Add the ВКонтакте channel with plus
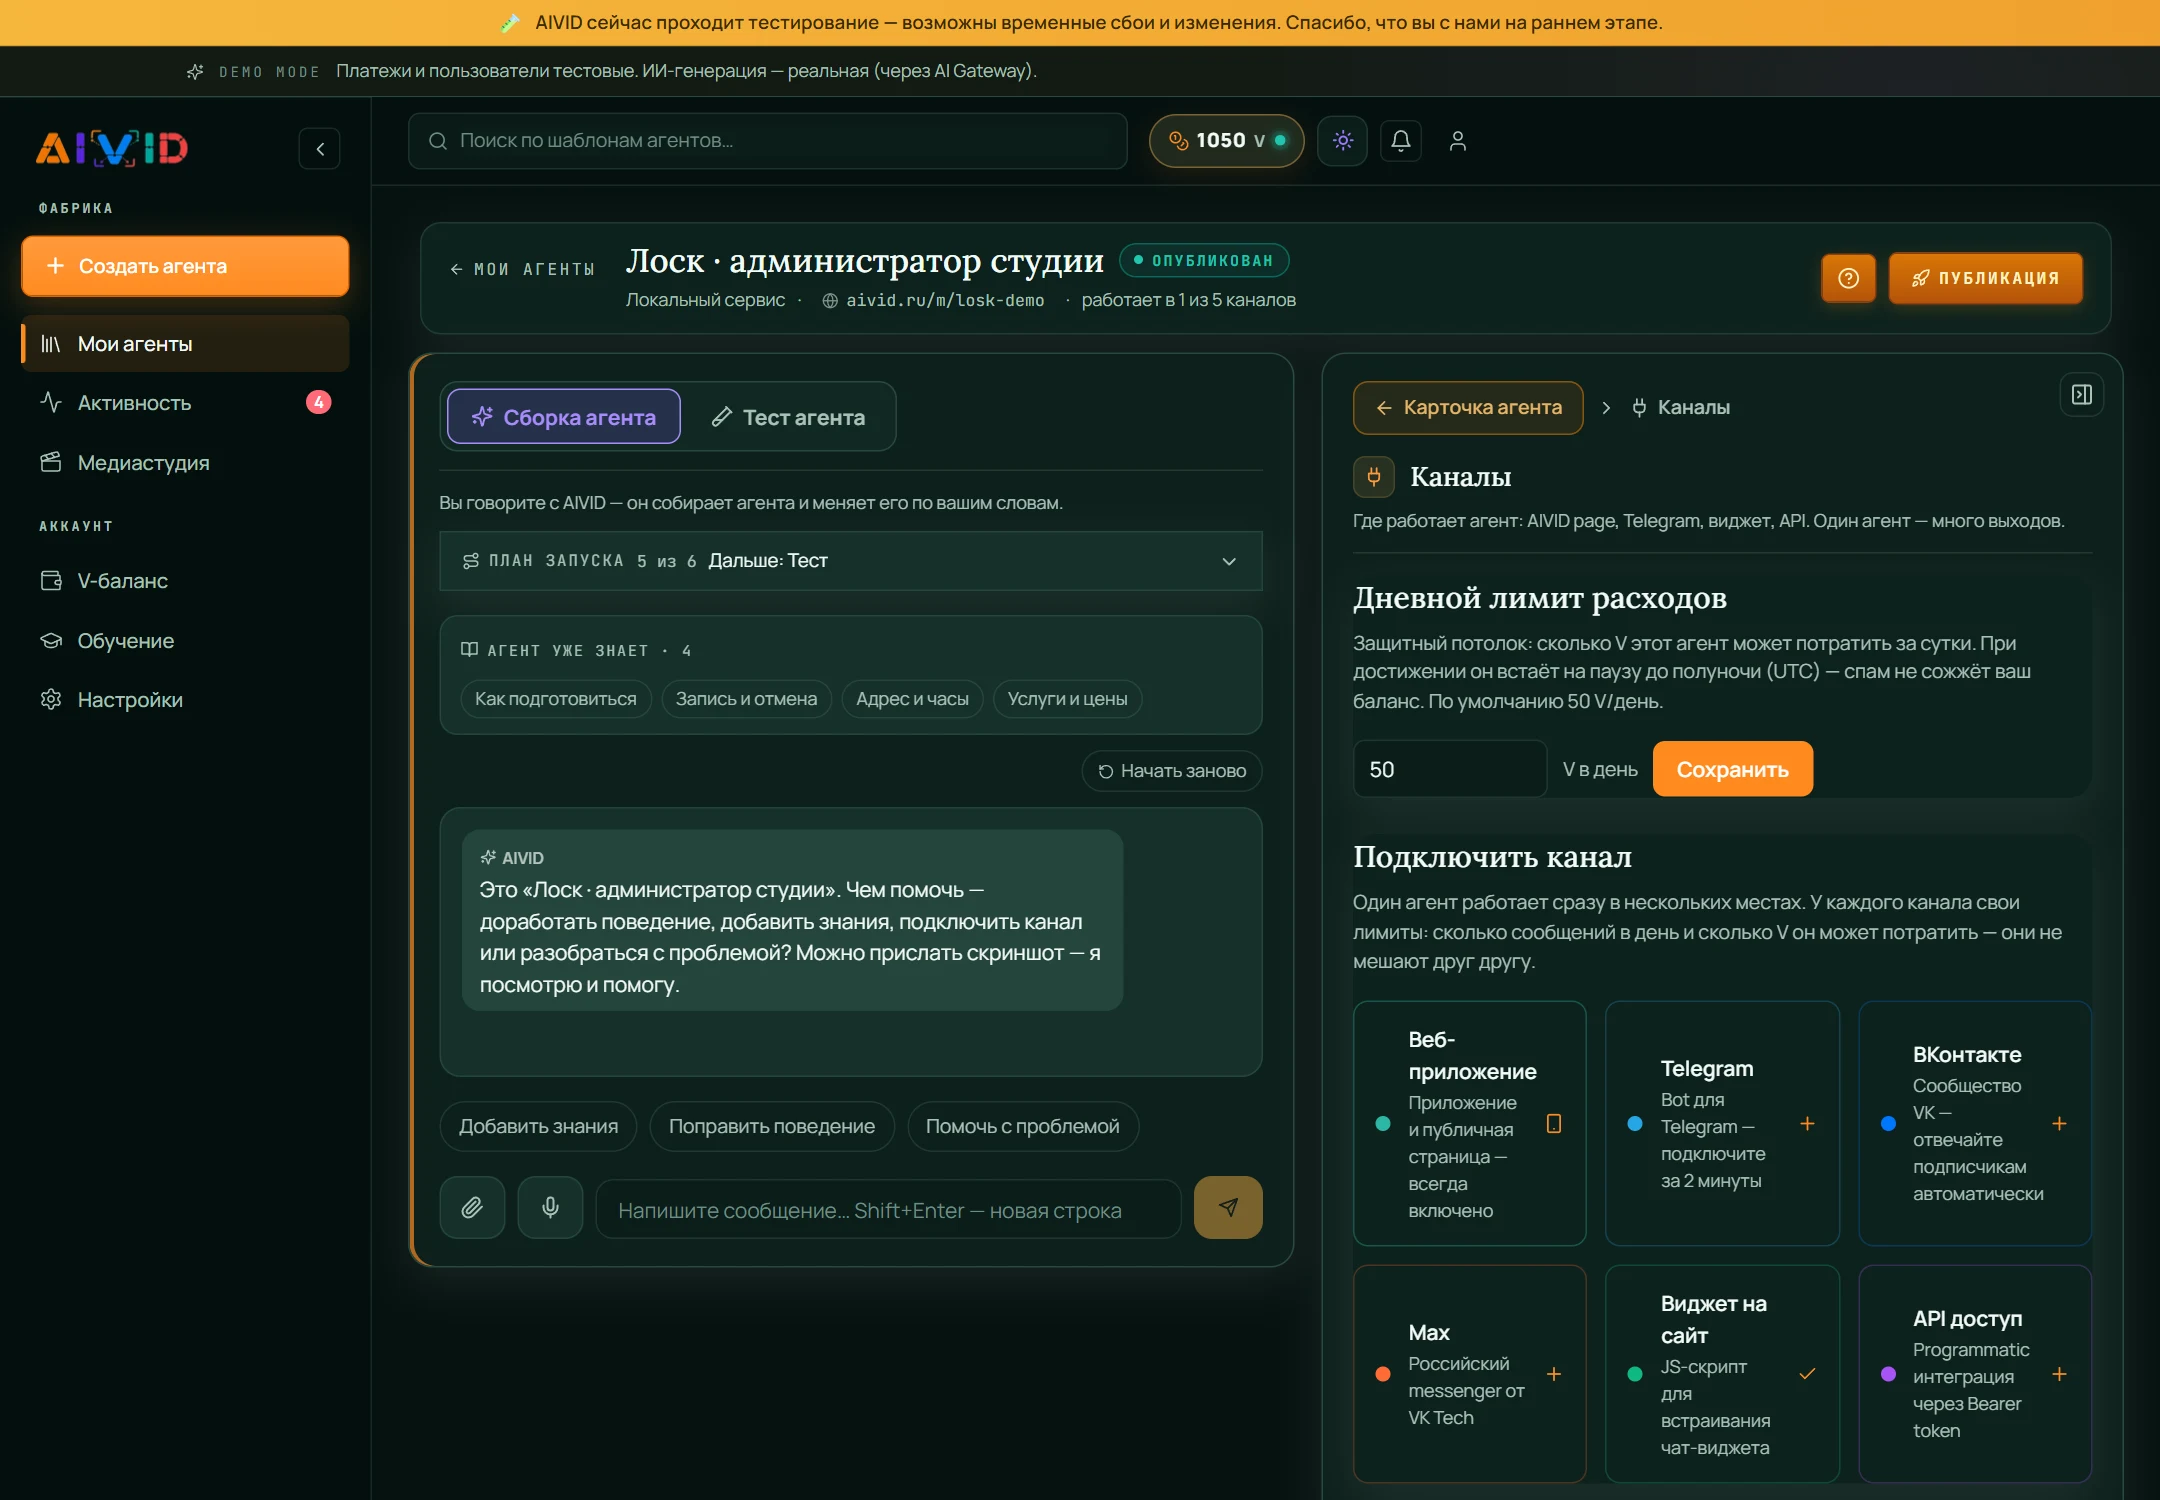 pos(2059,1124)
